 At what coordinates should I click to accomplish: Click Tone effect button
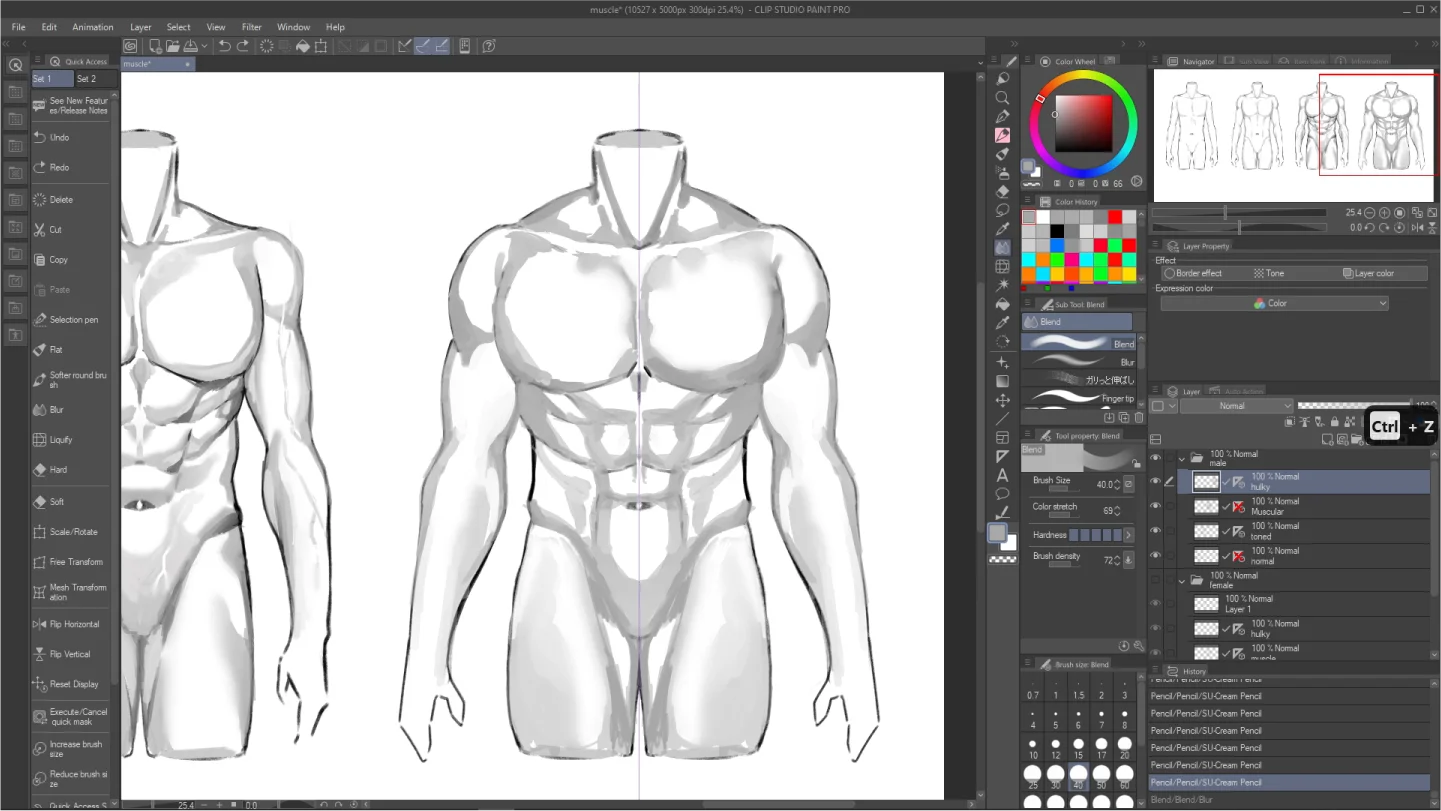[x=1269, y=273]
